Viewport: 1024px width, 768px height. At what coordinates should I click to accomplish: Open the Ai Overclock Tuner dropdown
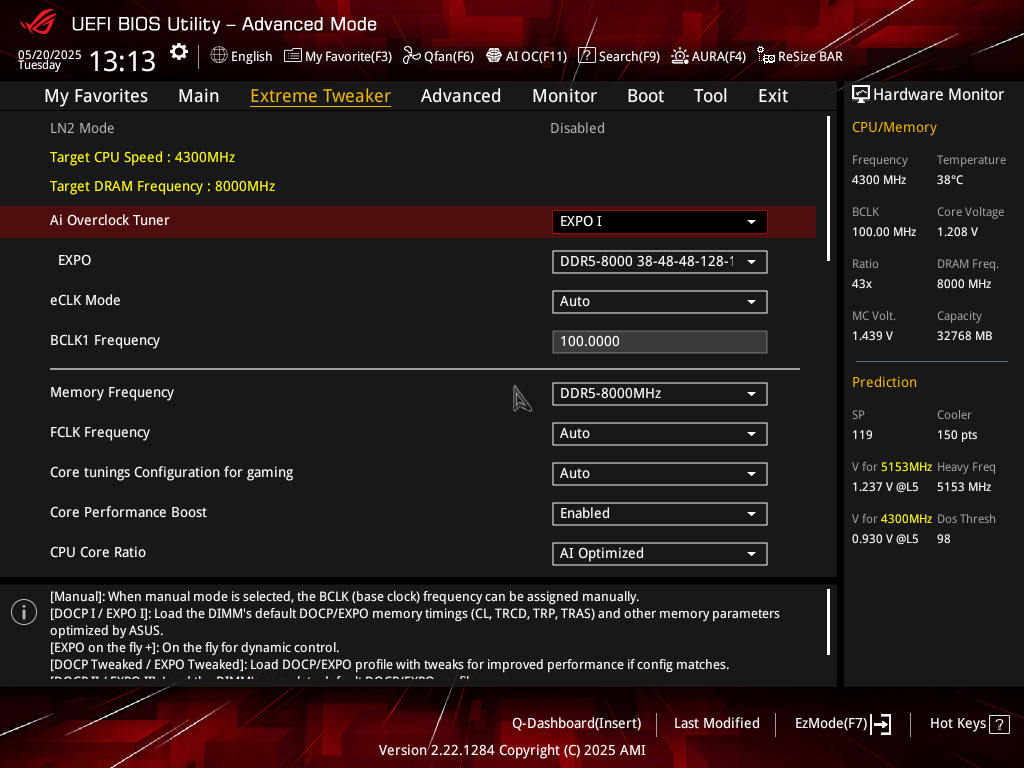point(660,221)
